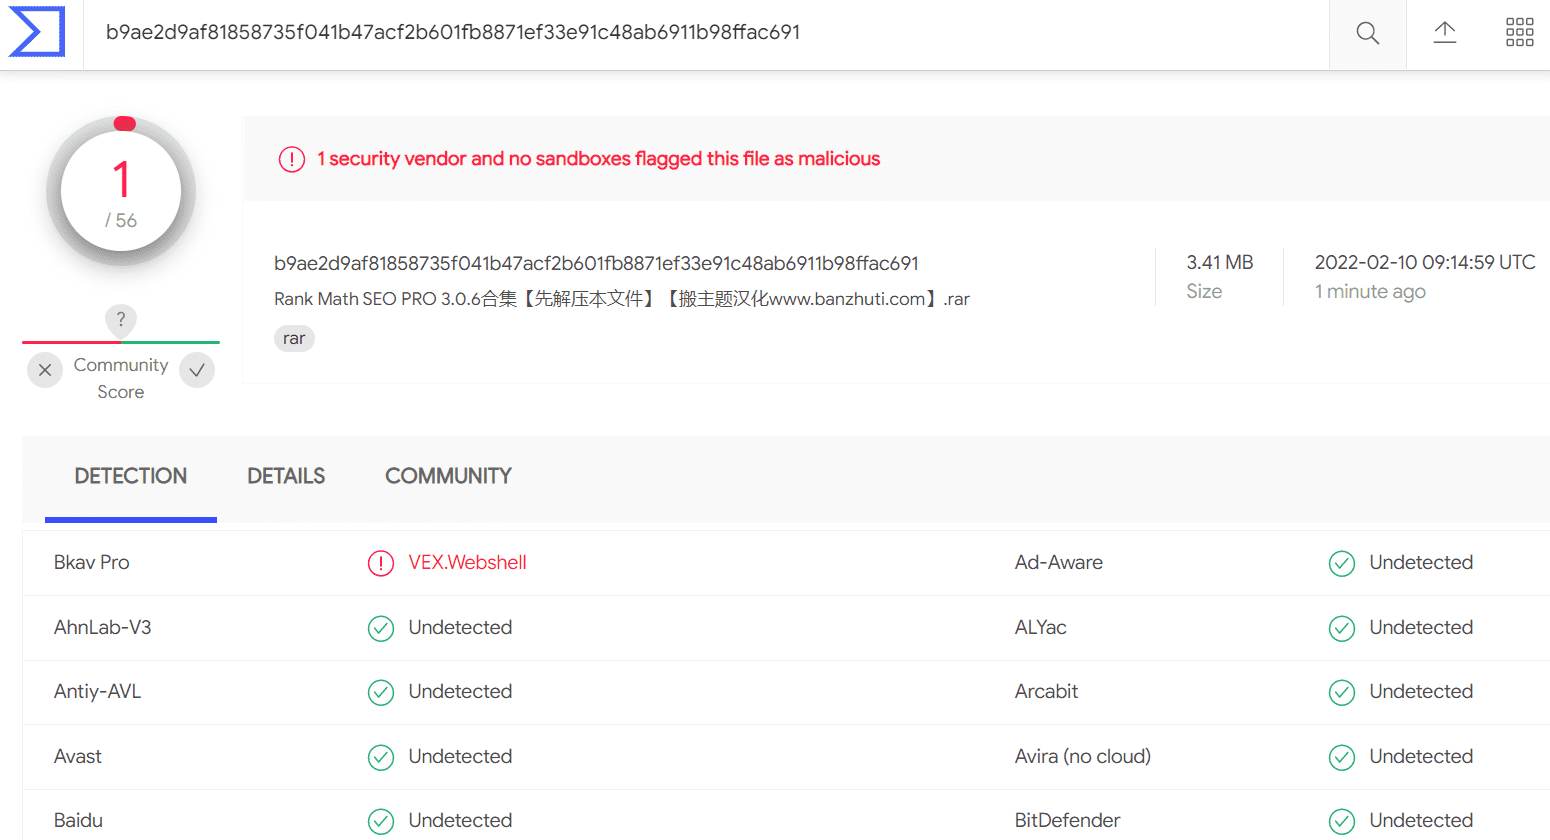Viewport: 1550px width, 840px height.
Task: Click the rar tag chip
Action: (x=294, y=338)
